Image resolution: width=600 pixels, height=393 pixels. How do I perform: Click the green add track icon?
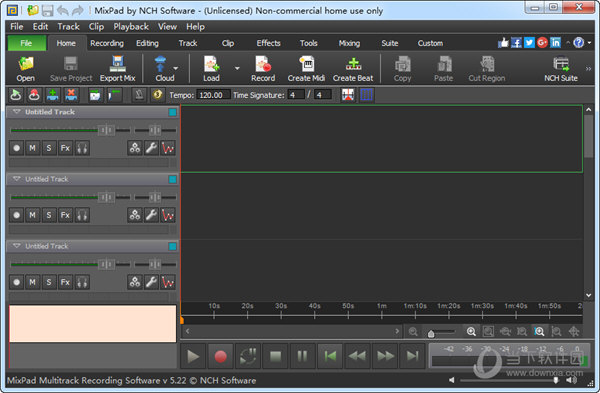coord(53,95)
